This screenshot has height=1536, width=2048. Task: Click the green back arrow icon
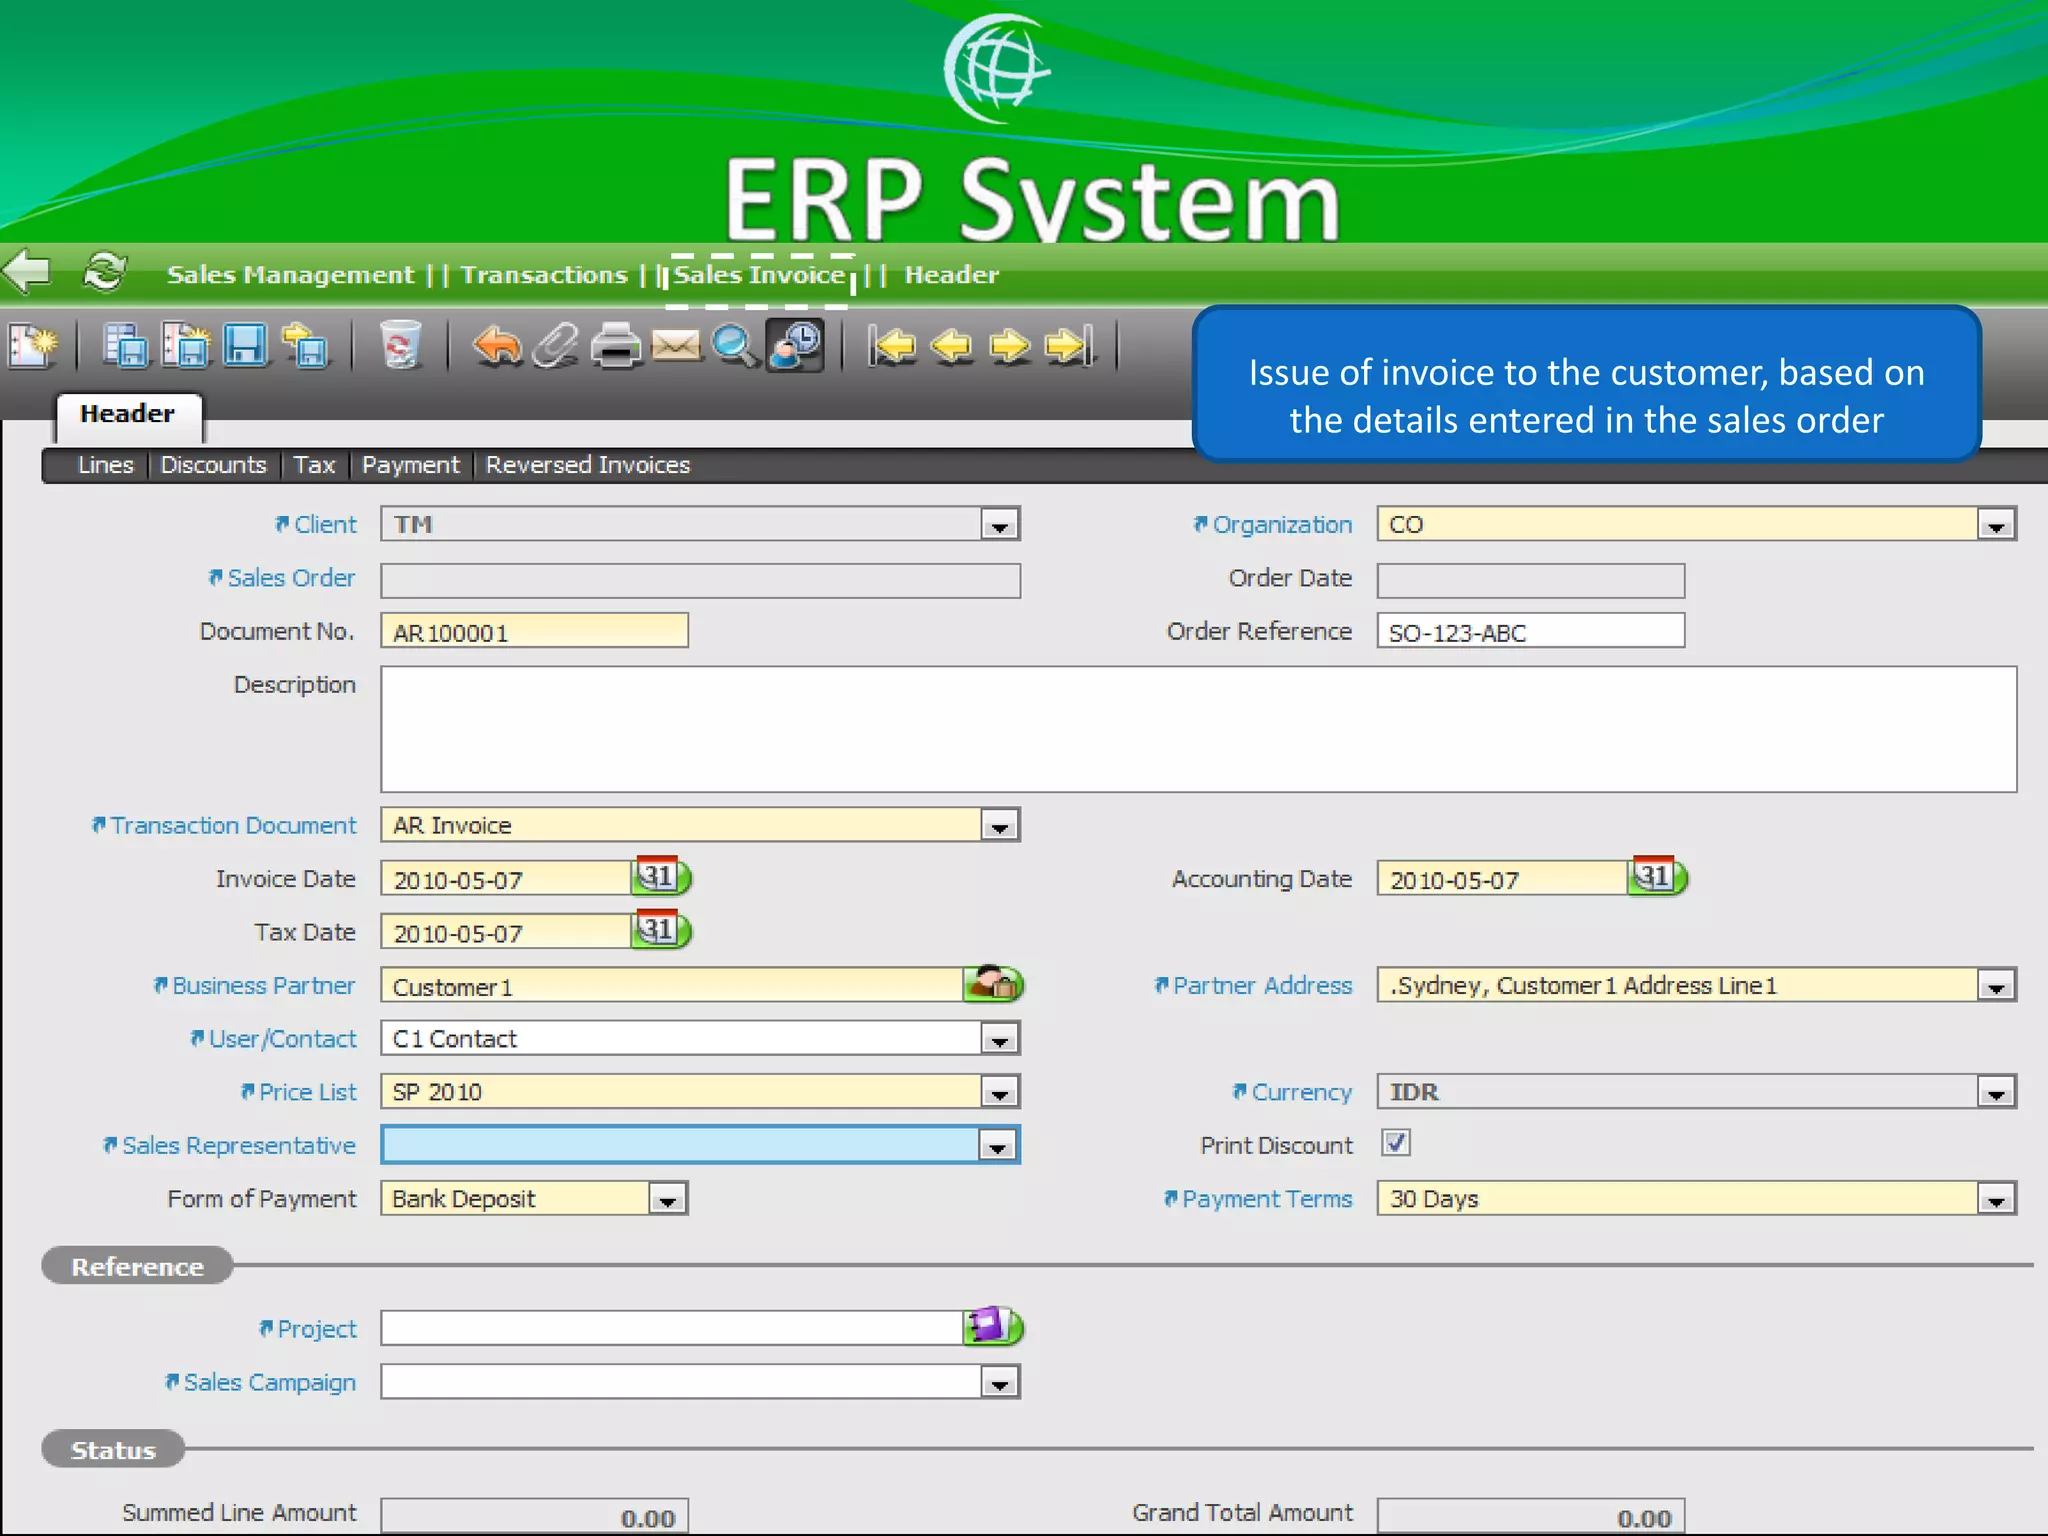[x=27, y=272]
